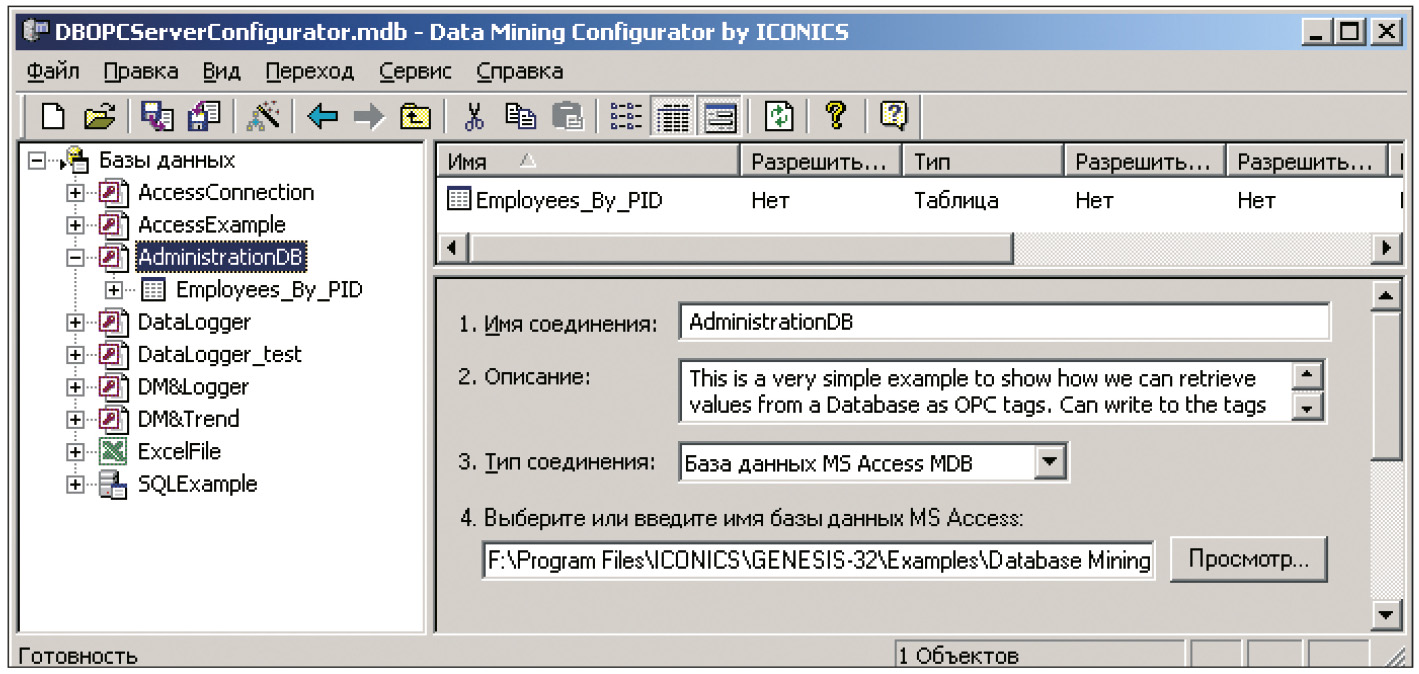Click the paste clipboard icon
The height and width of the screenshot is (674, 1419).
click(x=567, y=117)
